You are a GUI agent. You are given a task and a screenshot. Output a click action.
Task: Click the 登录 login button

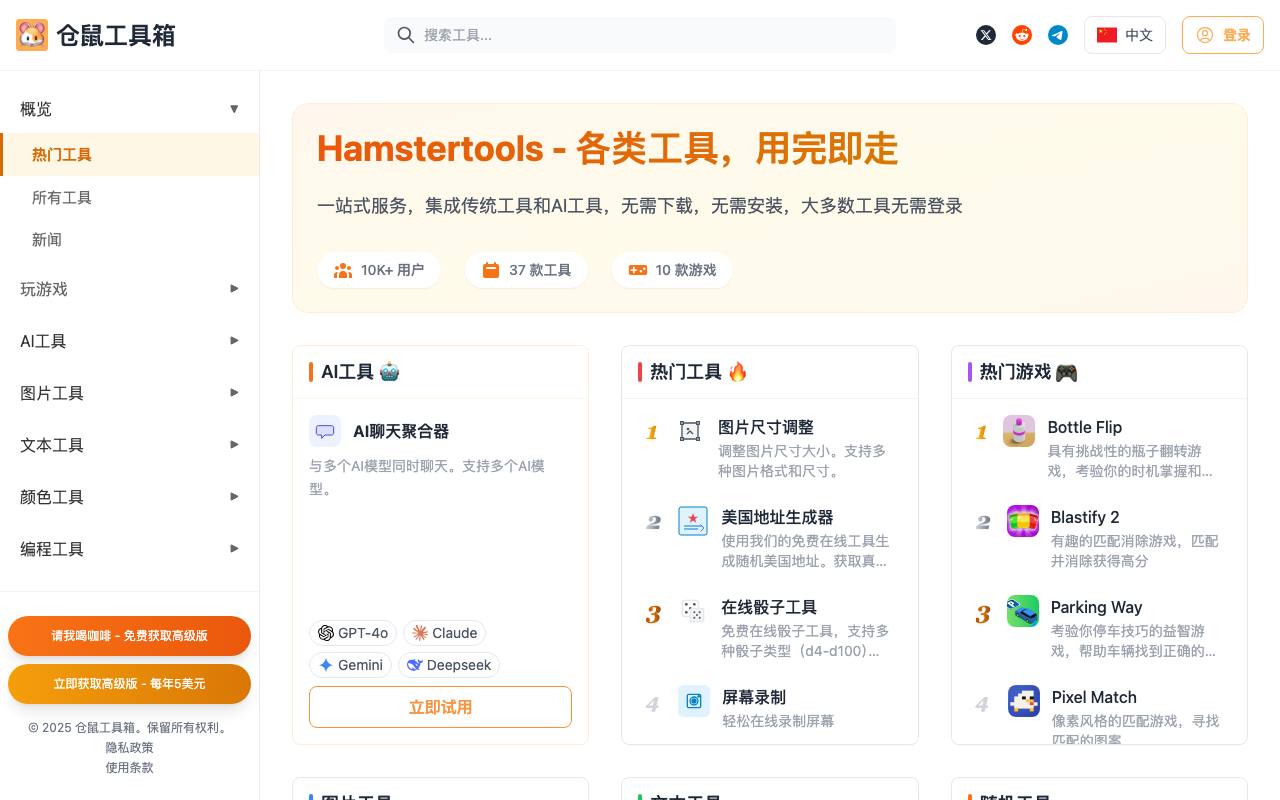tap(1223, 35)
